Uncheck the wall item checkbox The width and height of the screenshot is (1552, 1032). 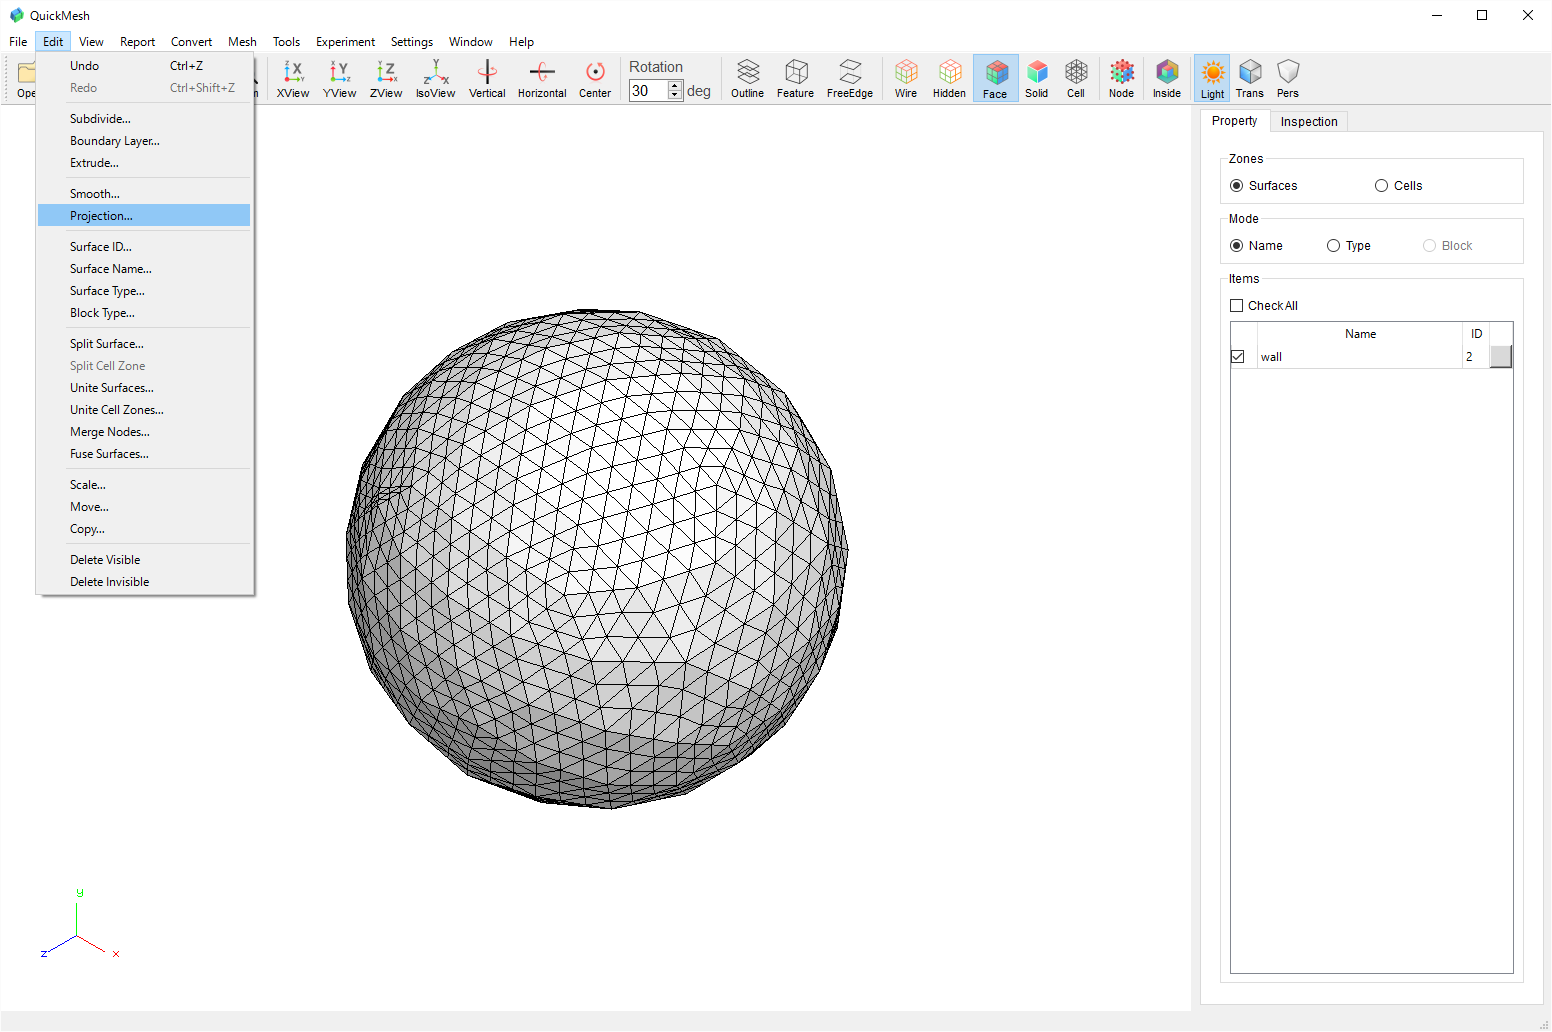click(x=1238, y=357)
